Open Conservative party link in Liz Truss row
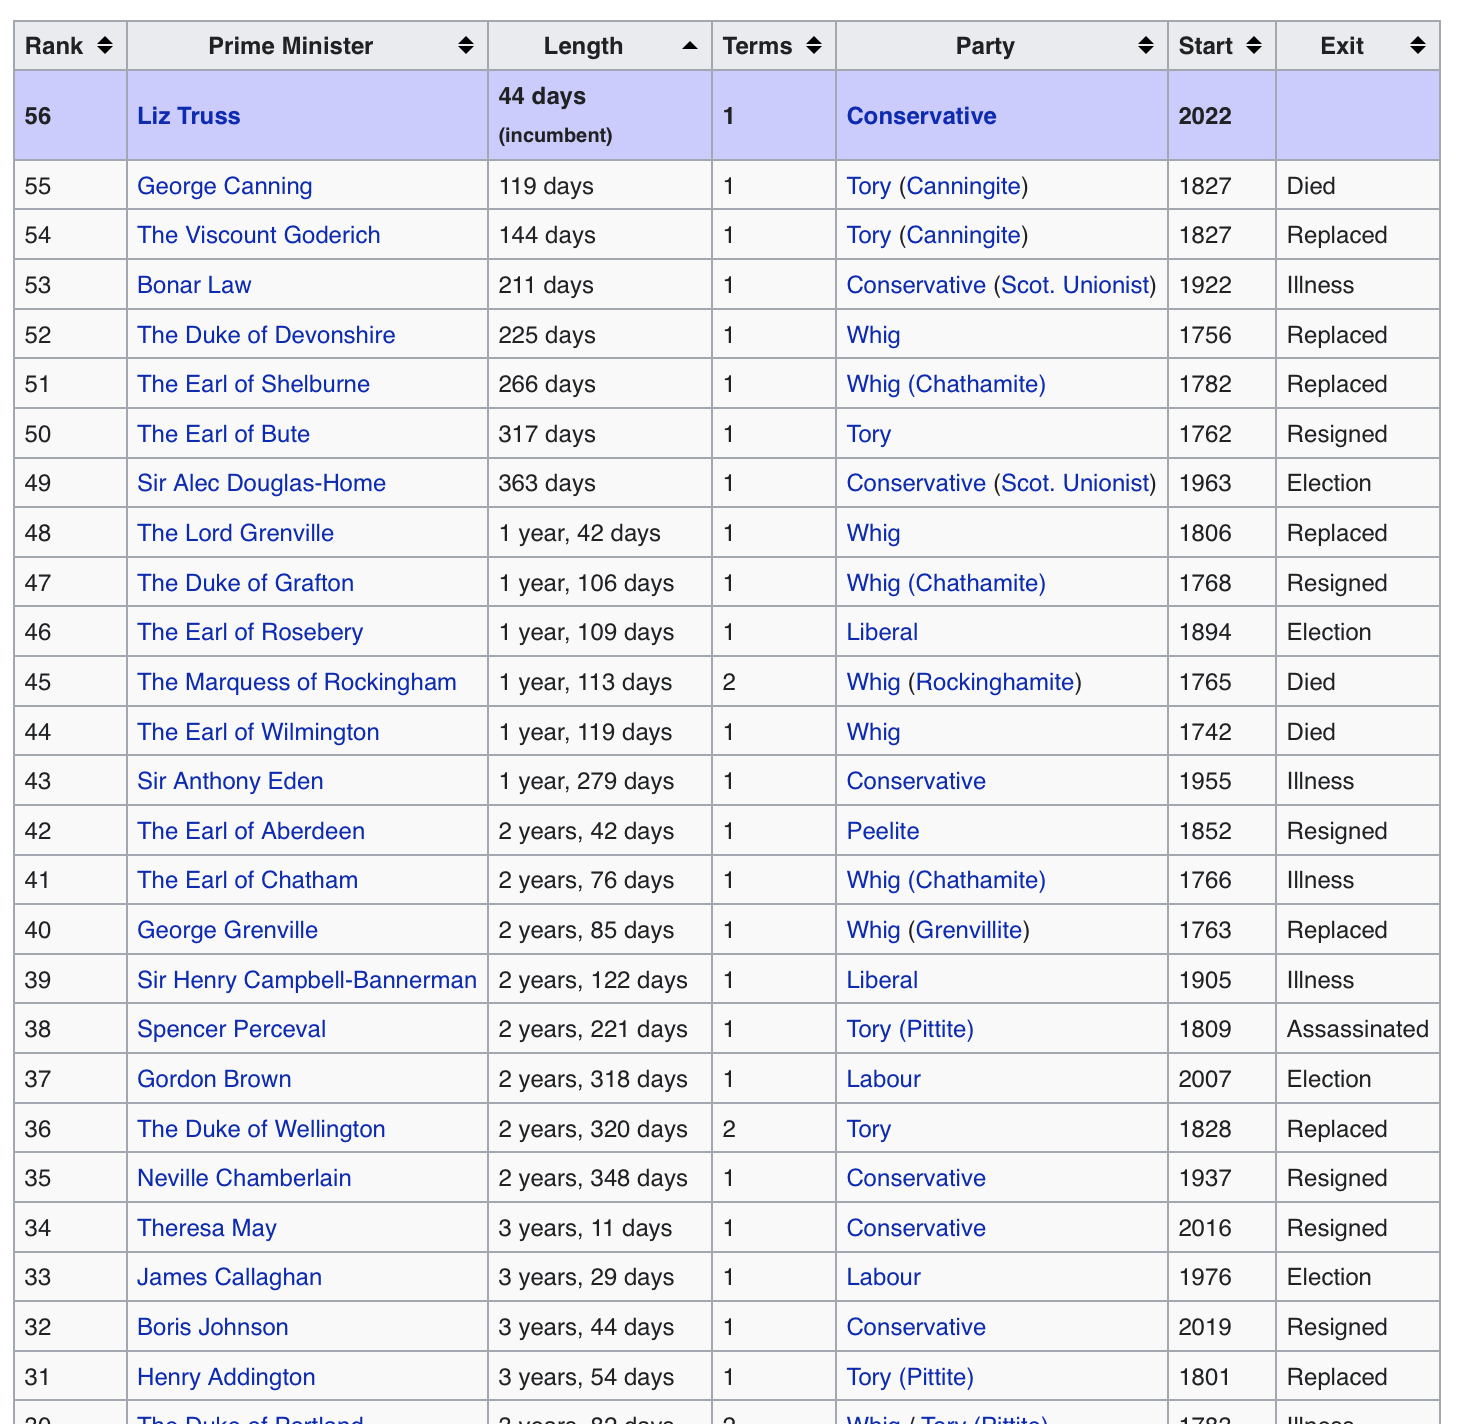Screen dimensions: 1469x1424 pyautogui.click(x=922, y=116)
